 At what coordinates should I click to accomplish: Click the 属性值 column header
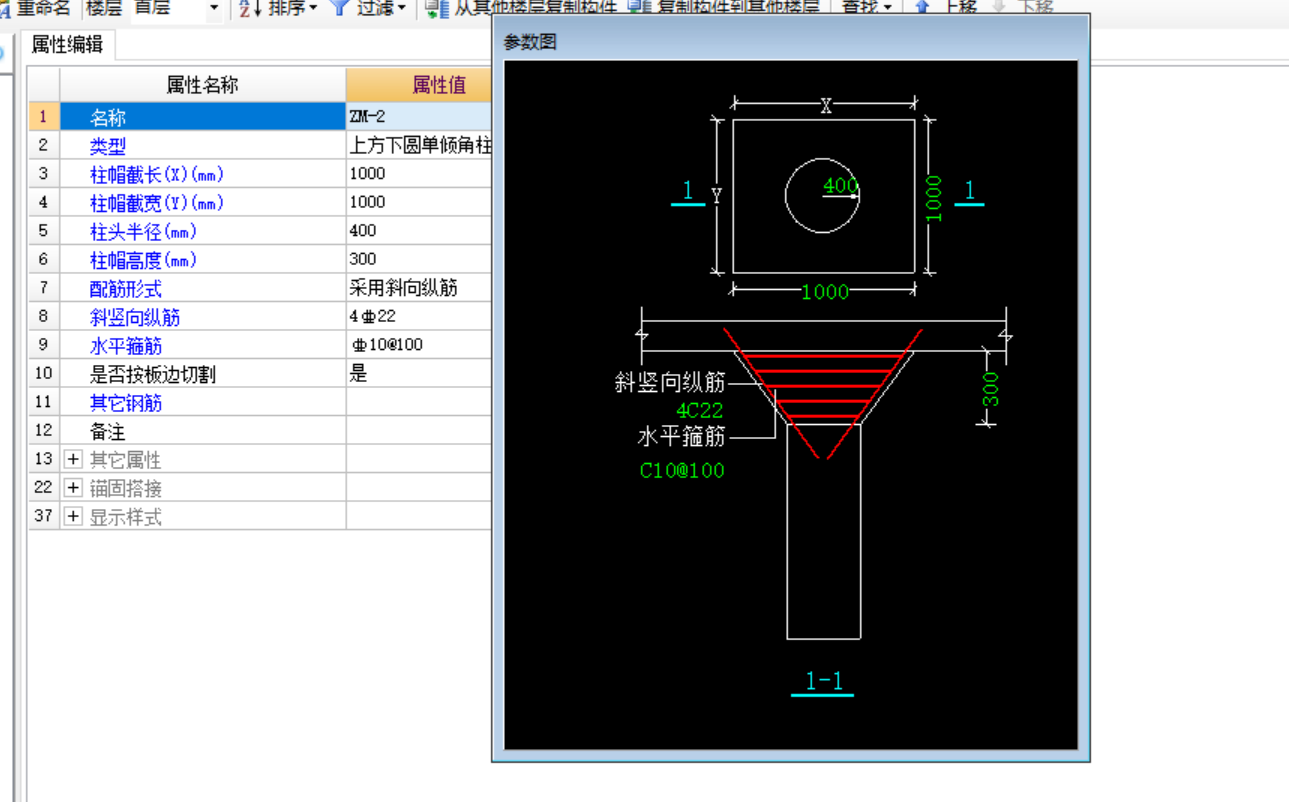click(420, 85)
